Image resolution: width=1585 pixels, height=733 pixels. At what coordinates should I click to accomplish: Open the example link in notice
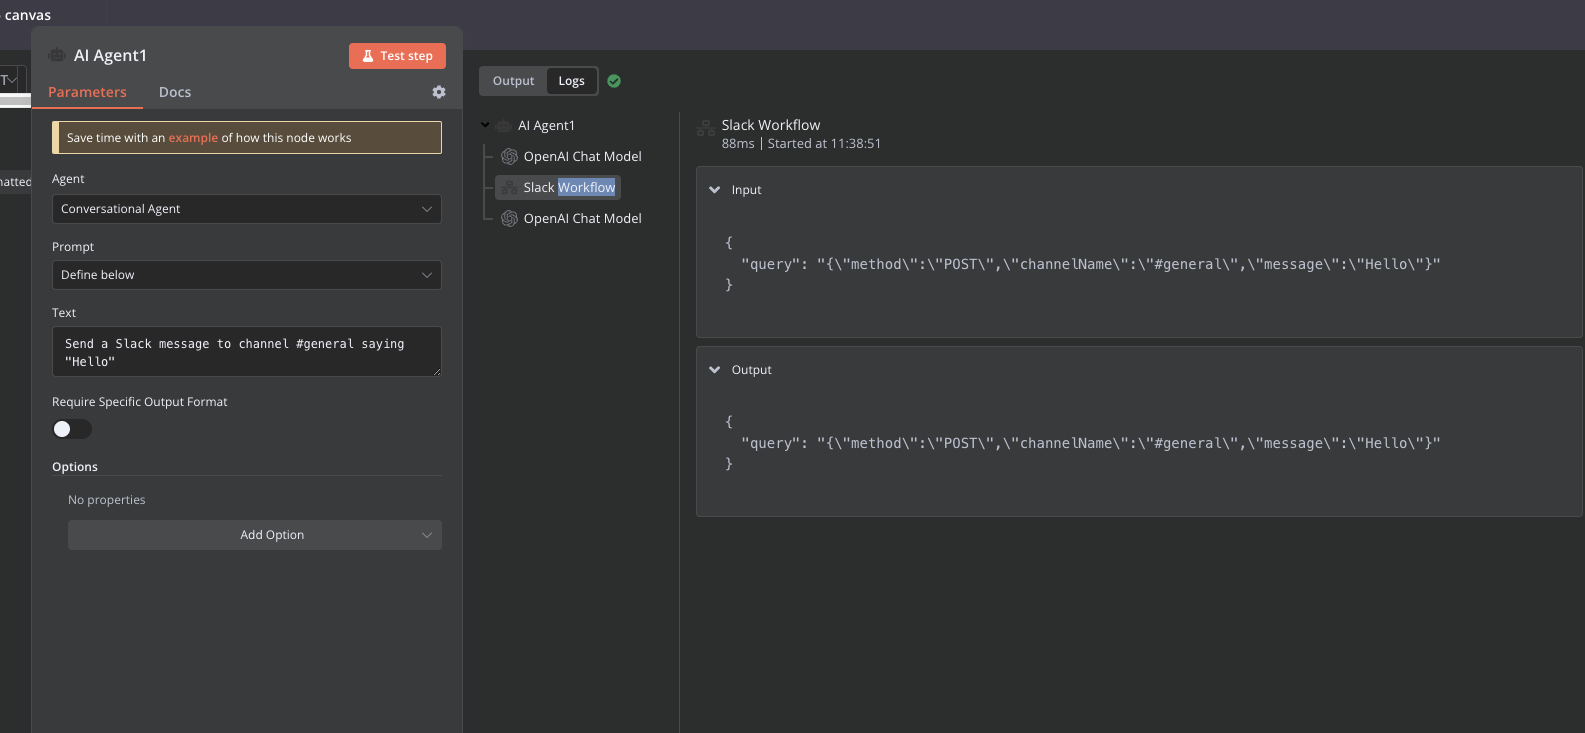(x=193, y=138)
